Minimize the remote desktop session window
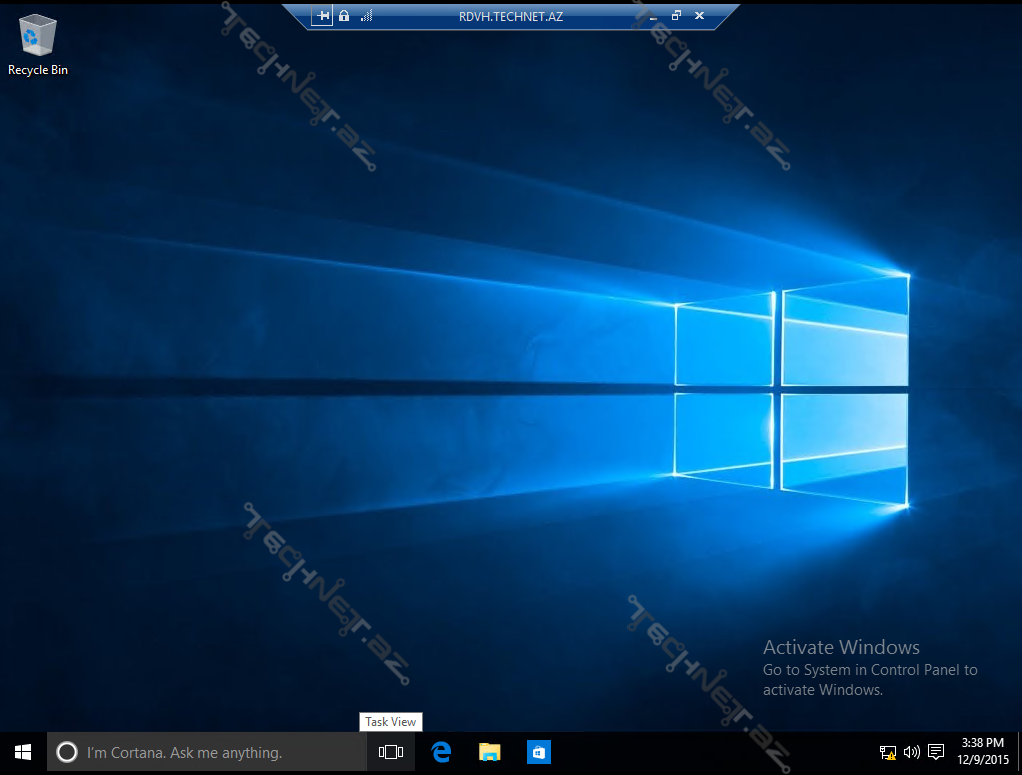 click(652, 16)
